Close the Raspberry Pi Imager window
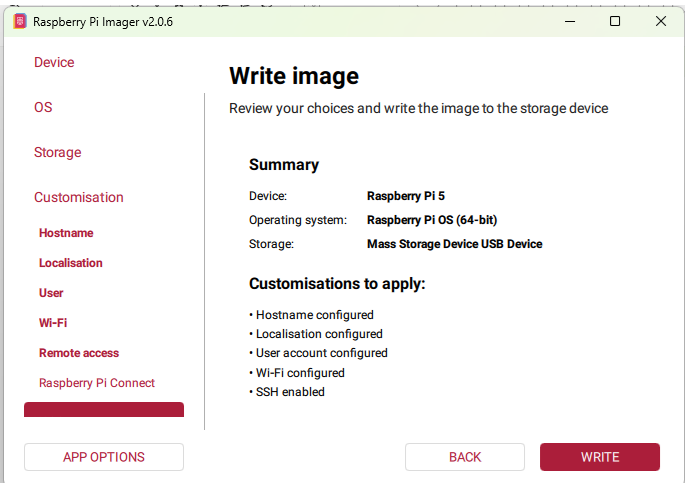The height and width of the screenshot is (483, 685). coord(660,21)
